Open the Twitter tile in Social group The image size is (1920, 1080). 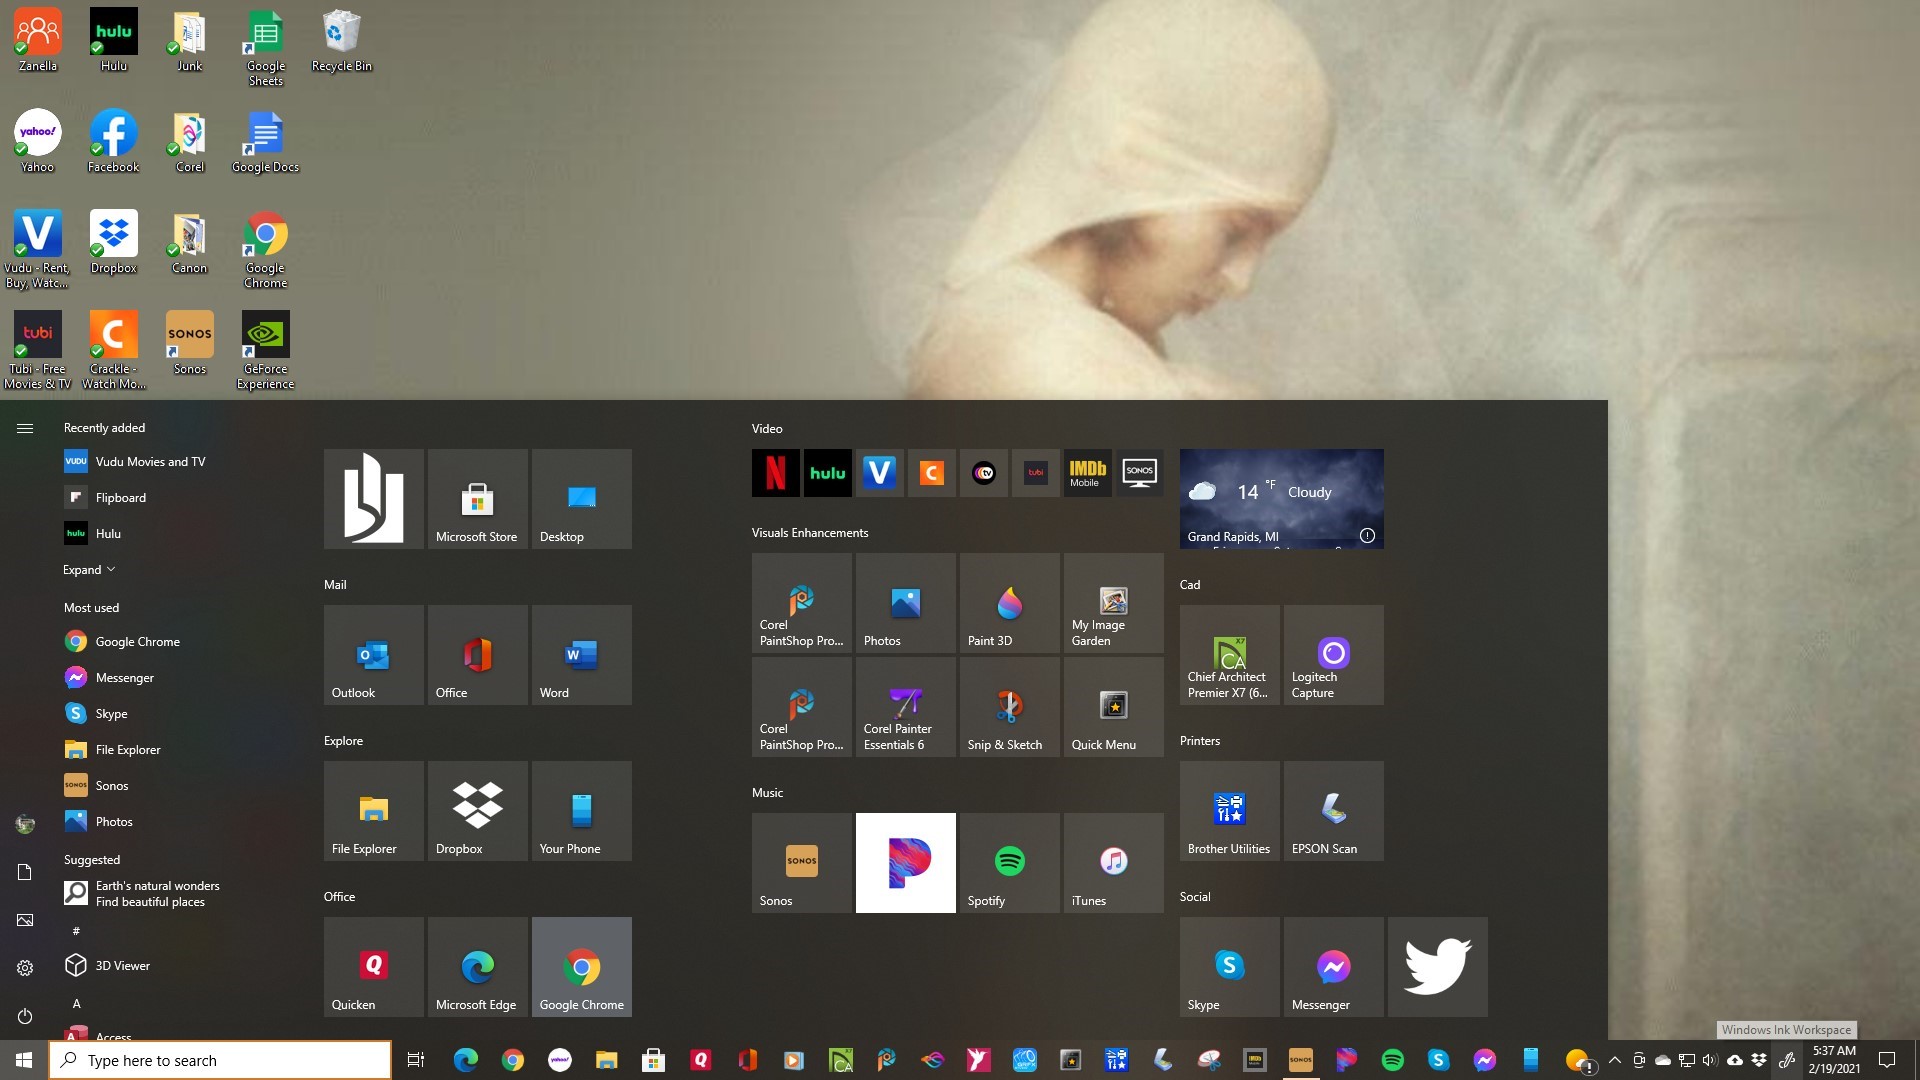coord(1437,967)
